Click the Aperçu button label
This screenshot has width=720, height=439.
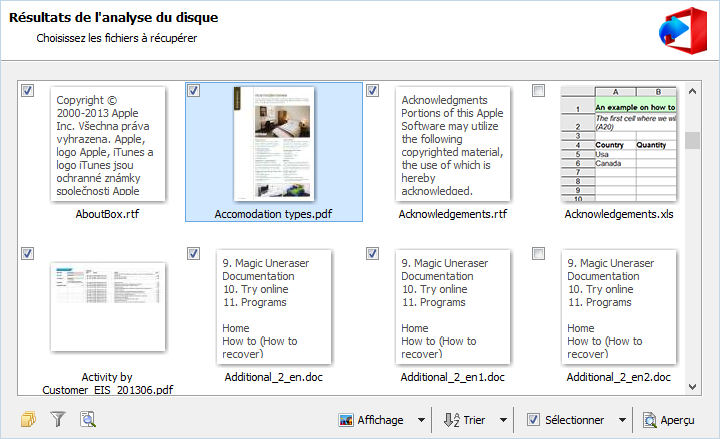(677, 420)
